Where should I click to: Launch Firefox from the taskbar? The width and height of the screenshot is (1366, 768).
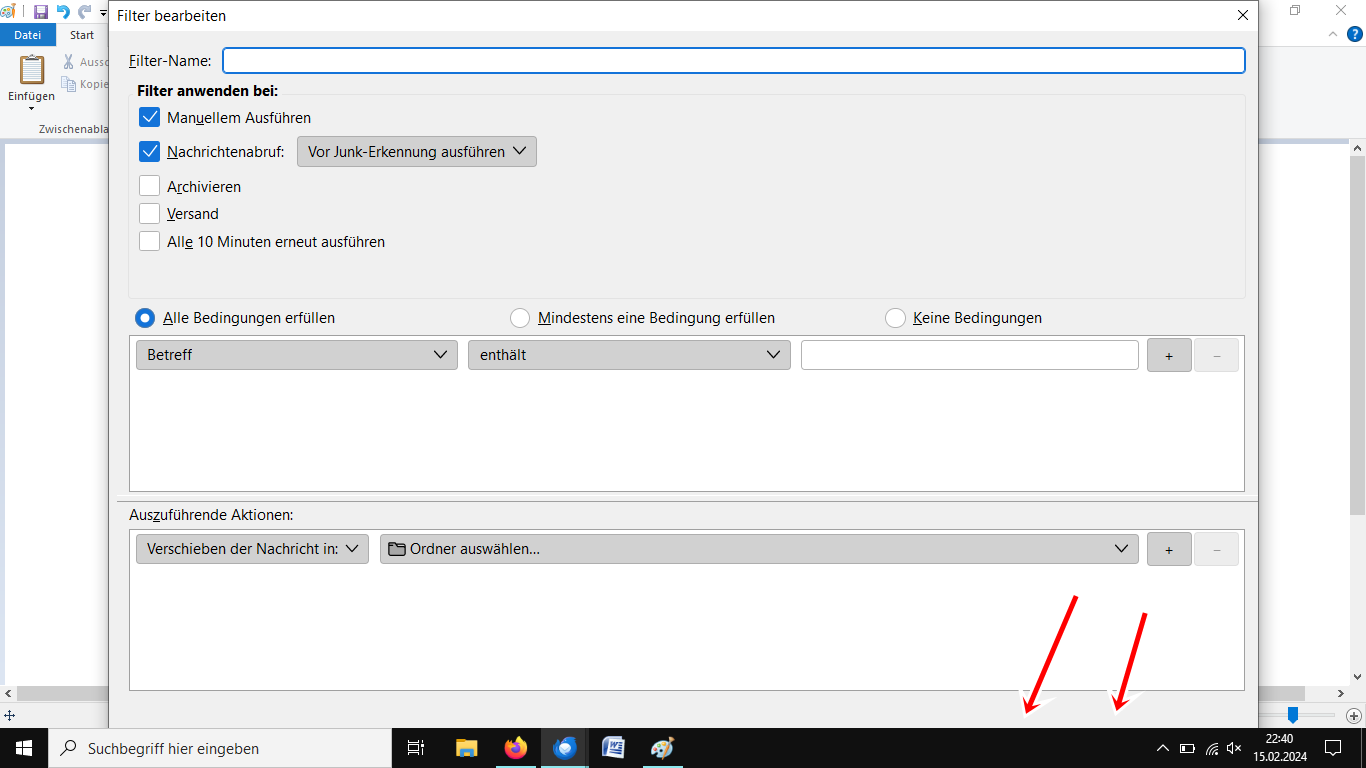(x=516, y=748)
